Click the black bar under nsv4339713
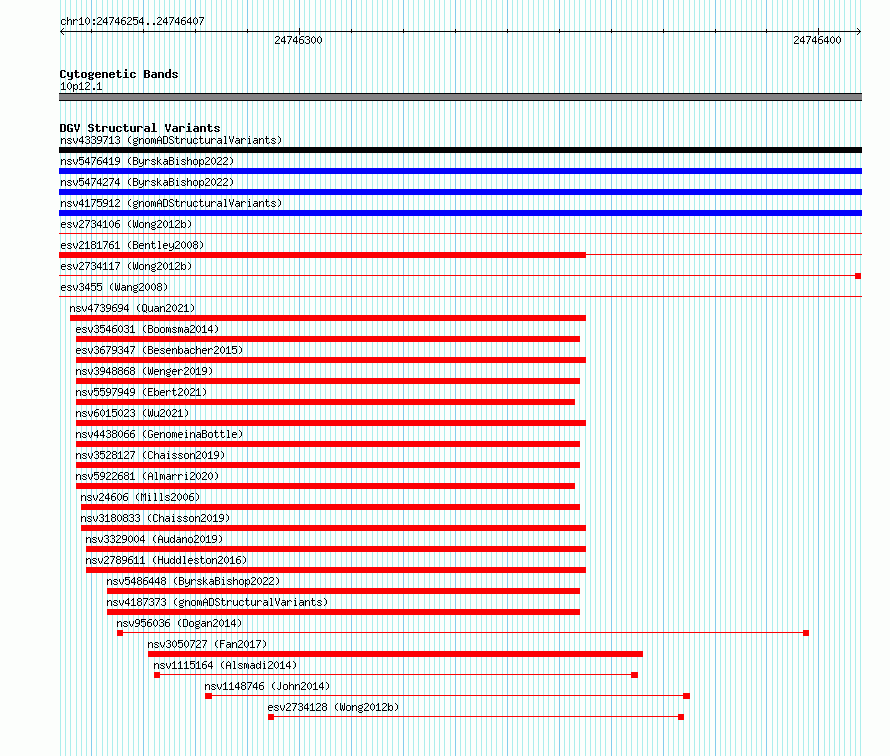 coord(460,150)
